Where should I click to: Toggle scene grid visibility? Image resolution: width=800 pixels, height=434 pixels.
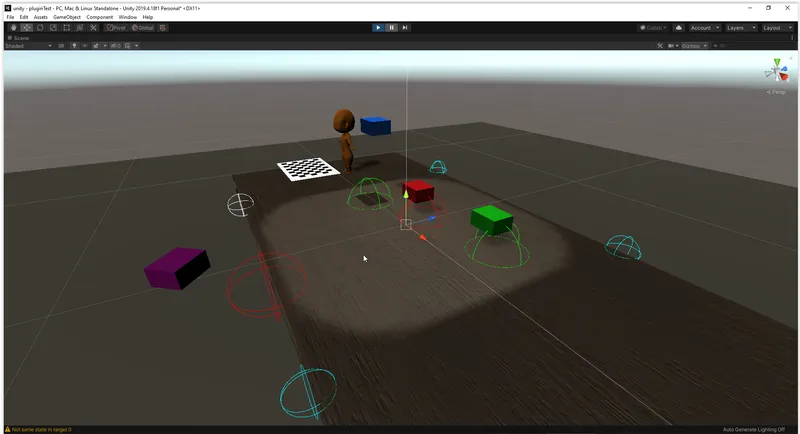point(128,46)
